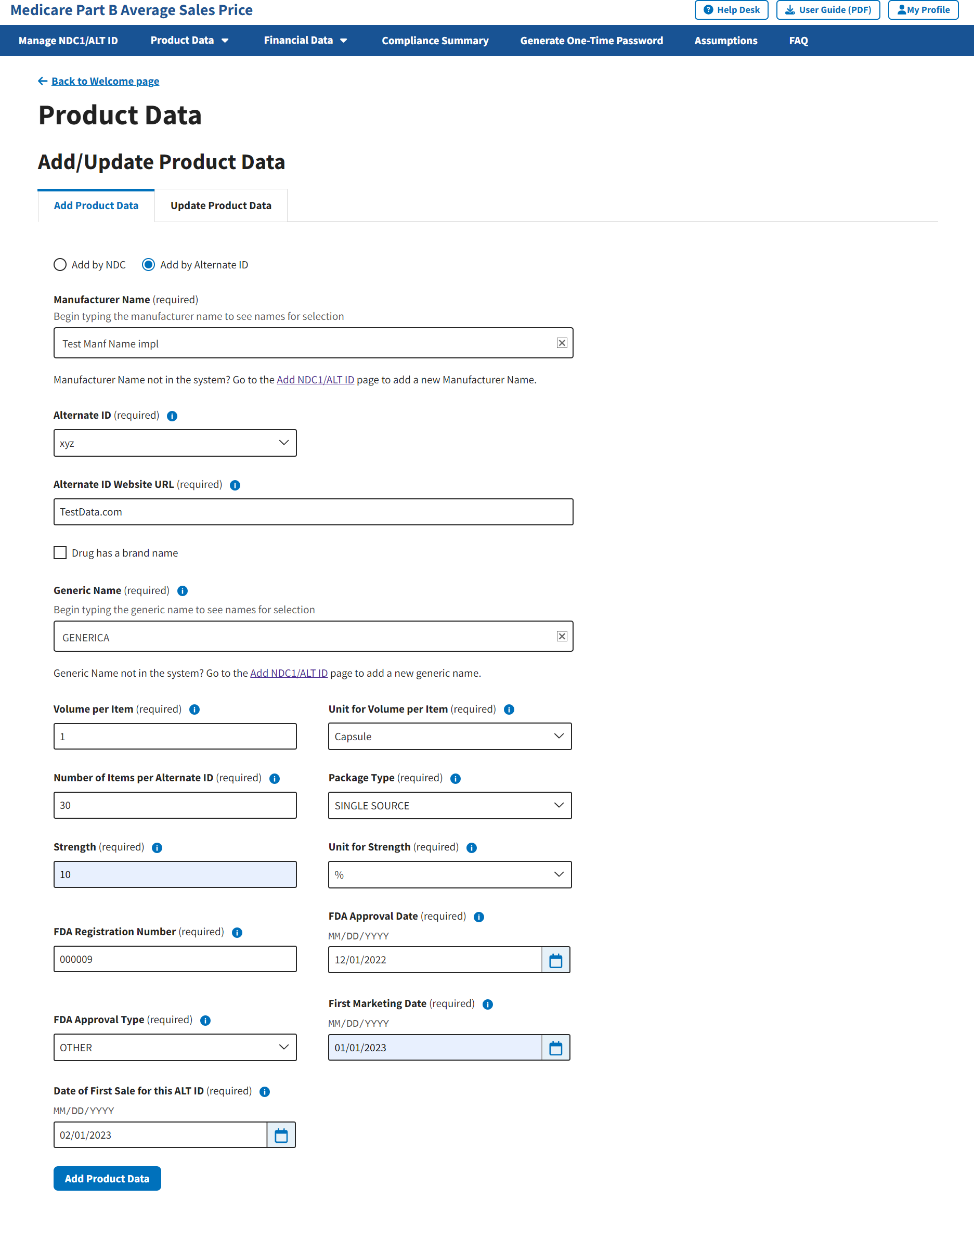Show info tooltip for Package Type
The height and width of the screenshot is (1238, 974).
[456, 778]
